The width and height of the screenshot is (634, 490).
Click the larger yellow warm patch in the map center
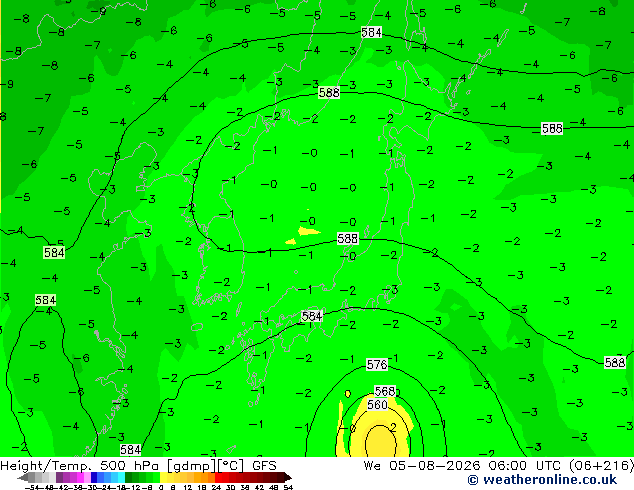point(308,231)
